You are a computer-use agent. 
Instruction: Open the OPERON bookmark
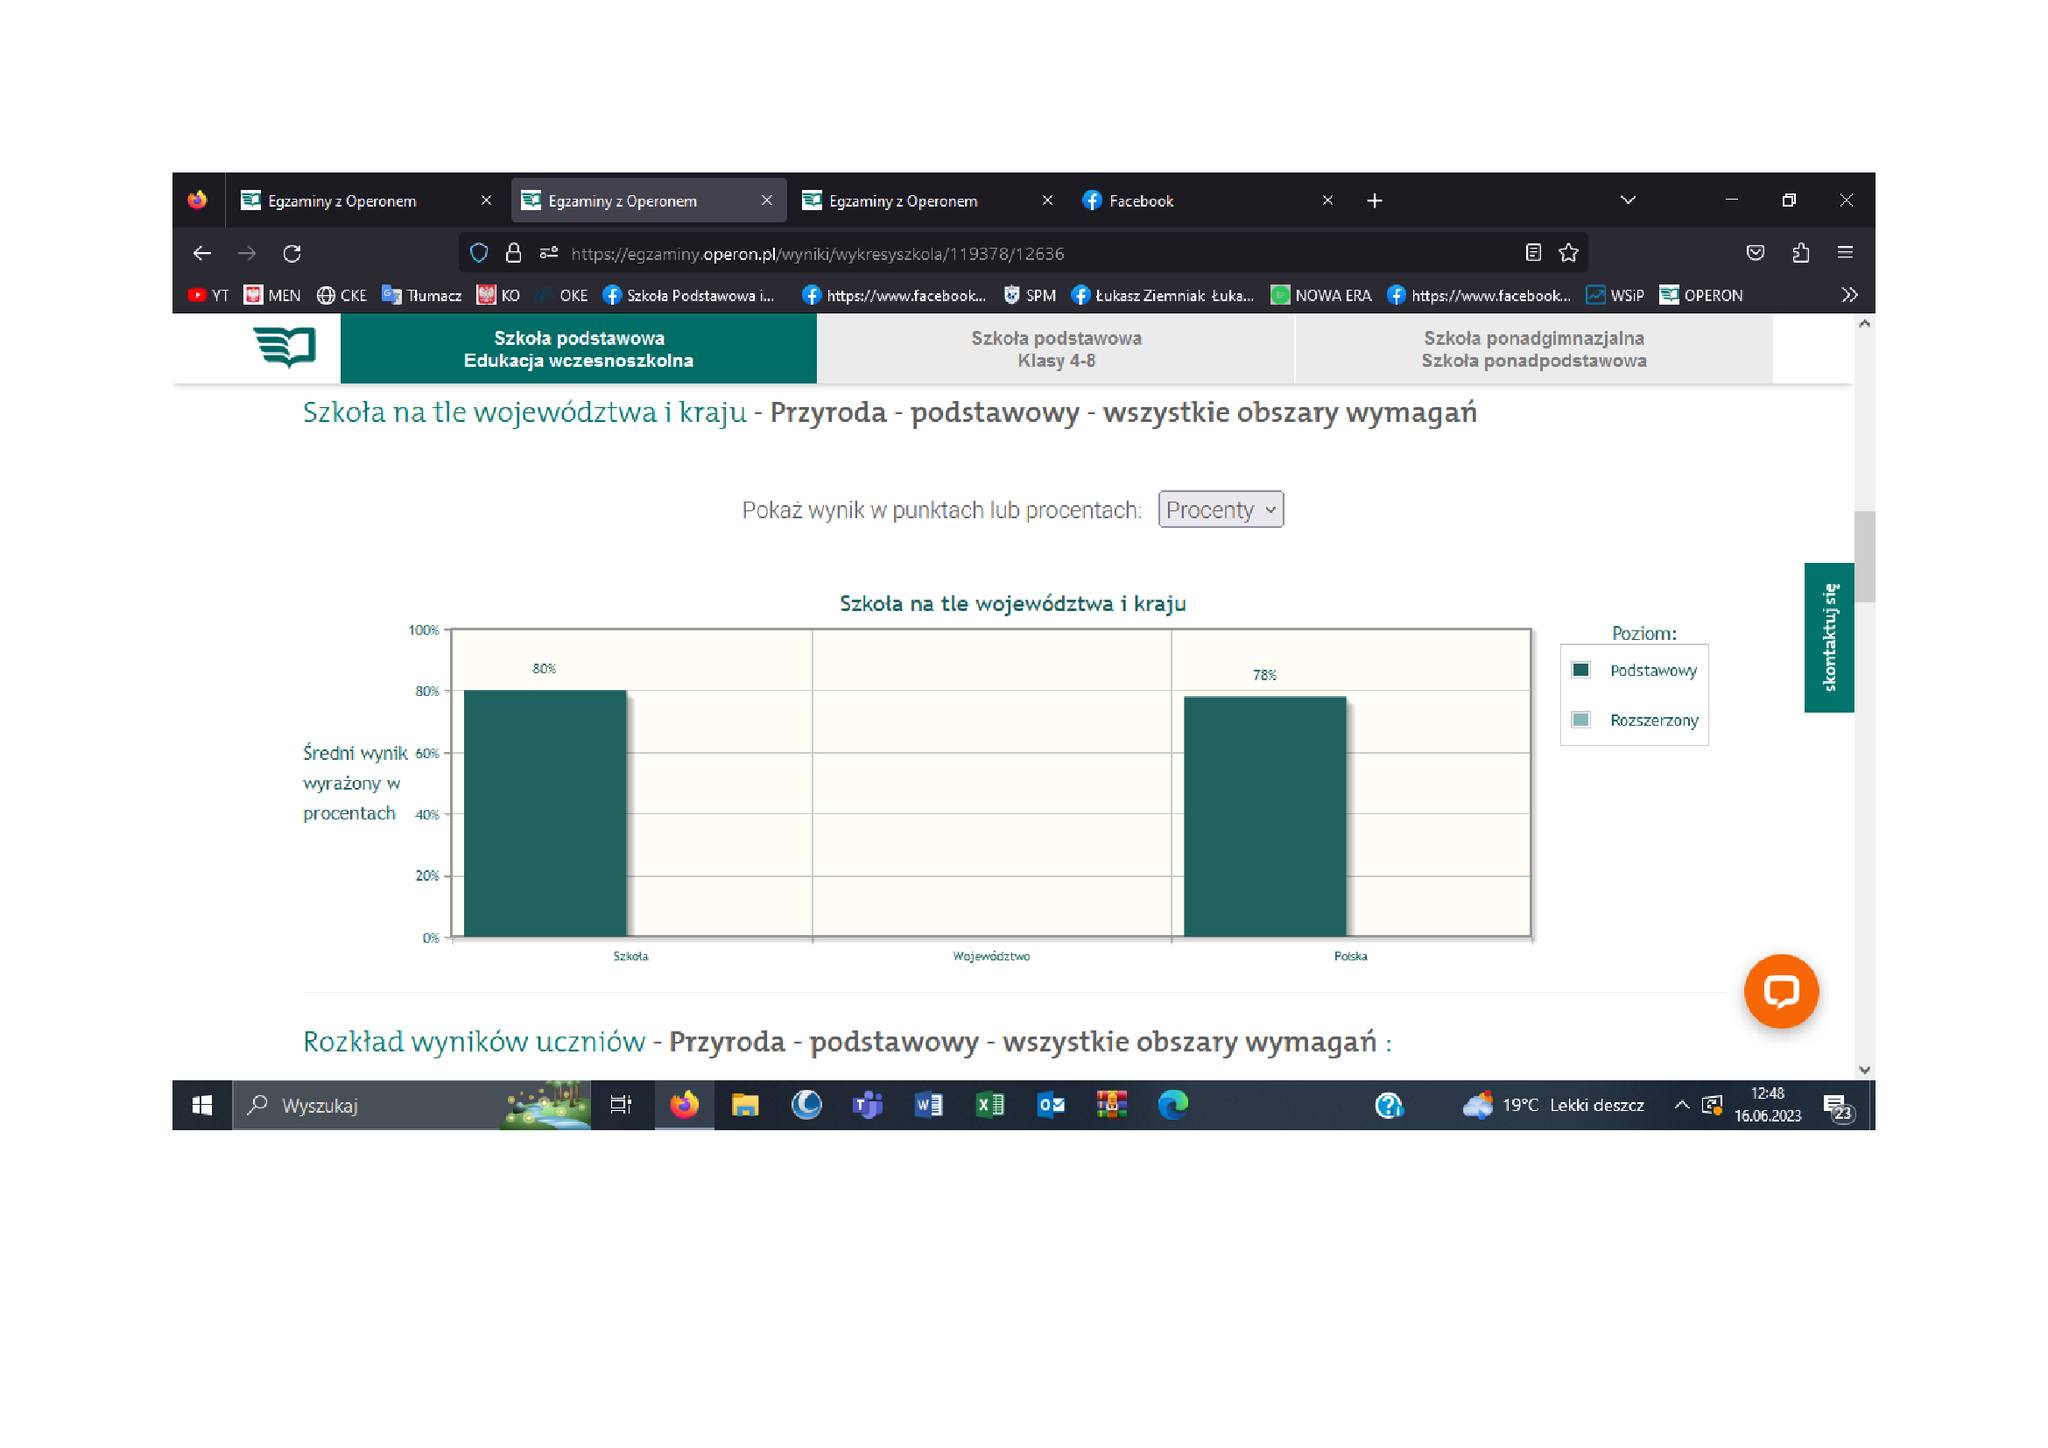1701,295
